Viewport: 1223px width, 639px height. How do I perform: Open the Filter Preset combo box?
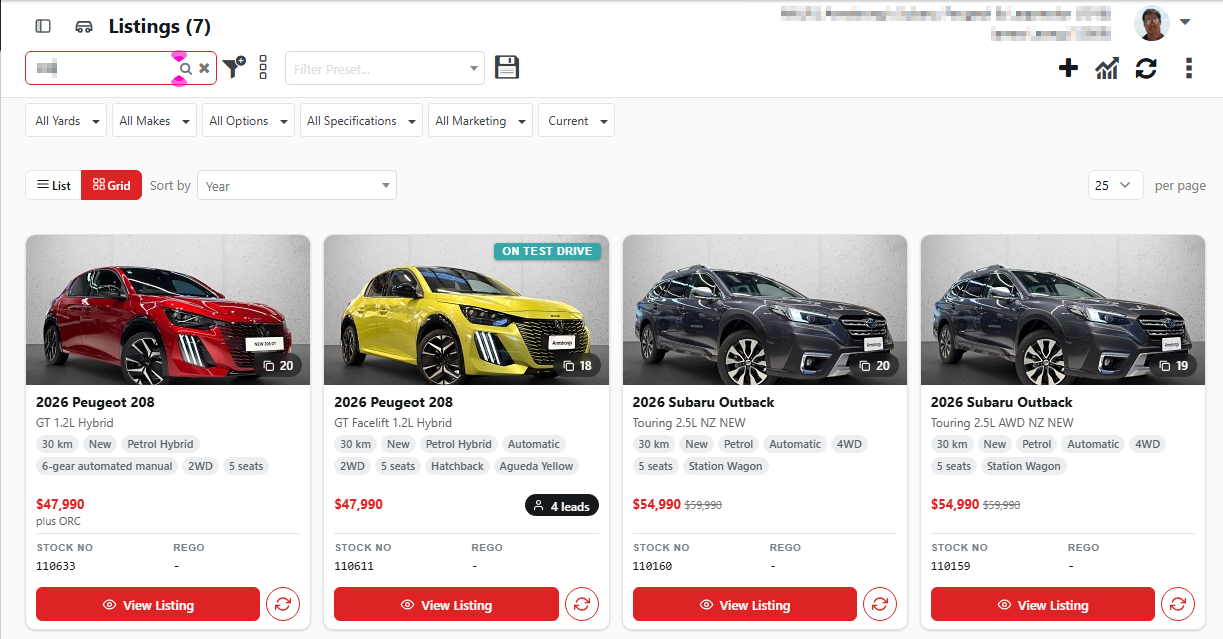pos(385,68)
